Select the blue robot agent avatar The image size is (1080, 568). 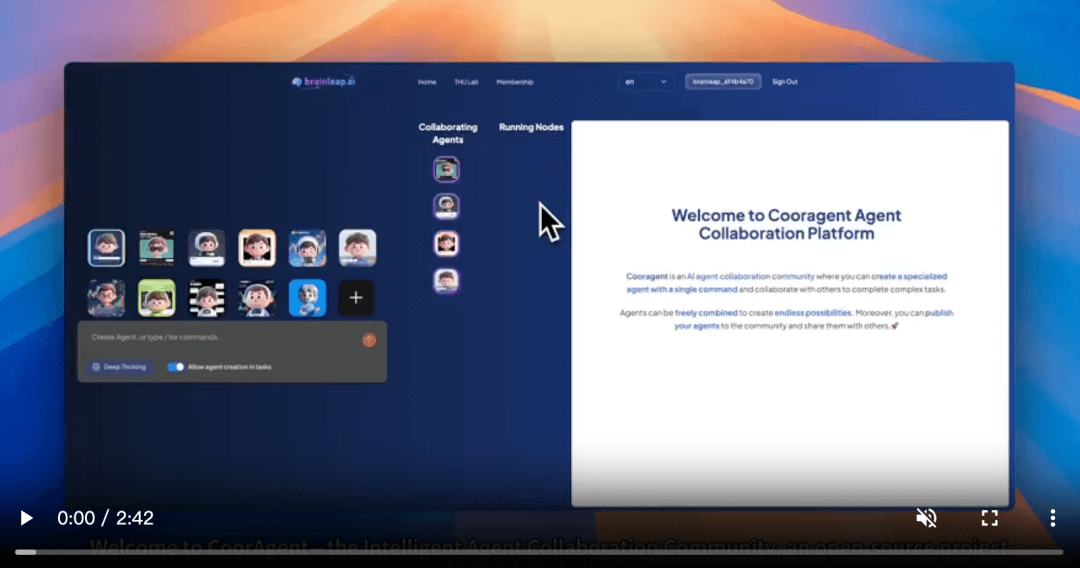[307, 298]
